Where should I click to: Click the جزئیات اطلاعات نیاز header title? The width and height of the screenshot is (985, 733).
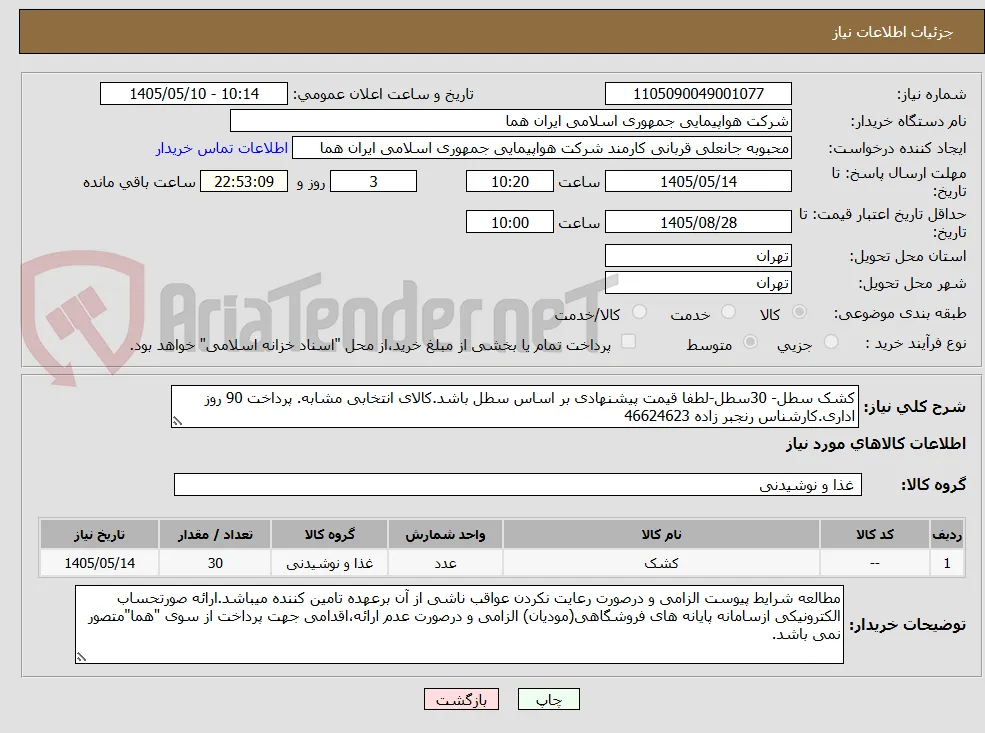893,32
